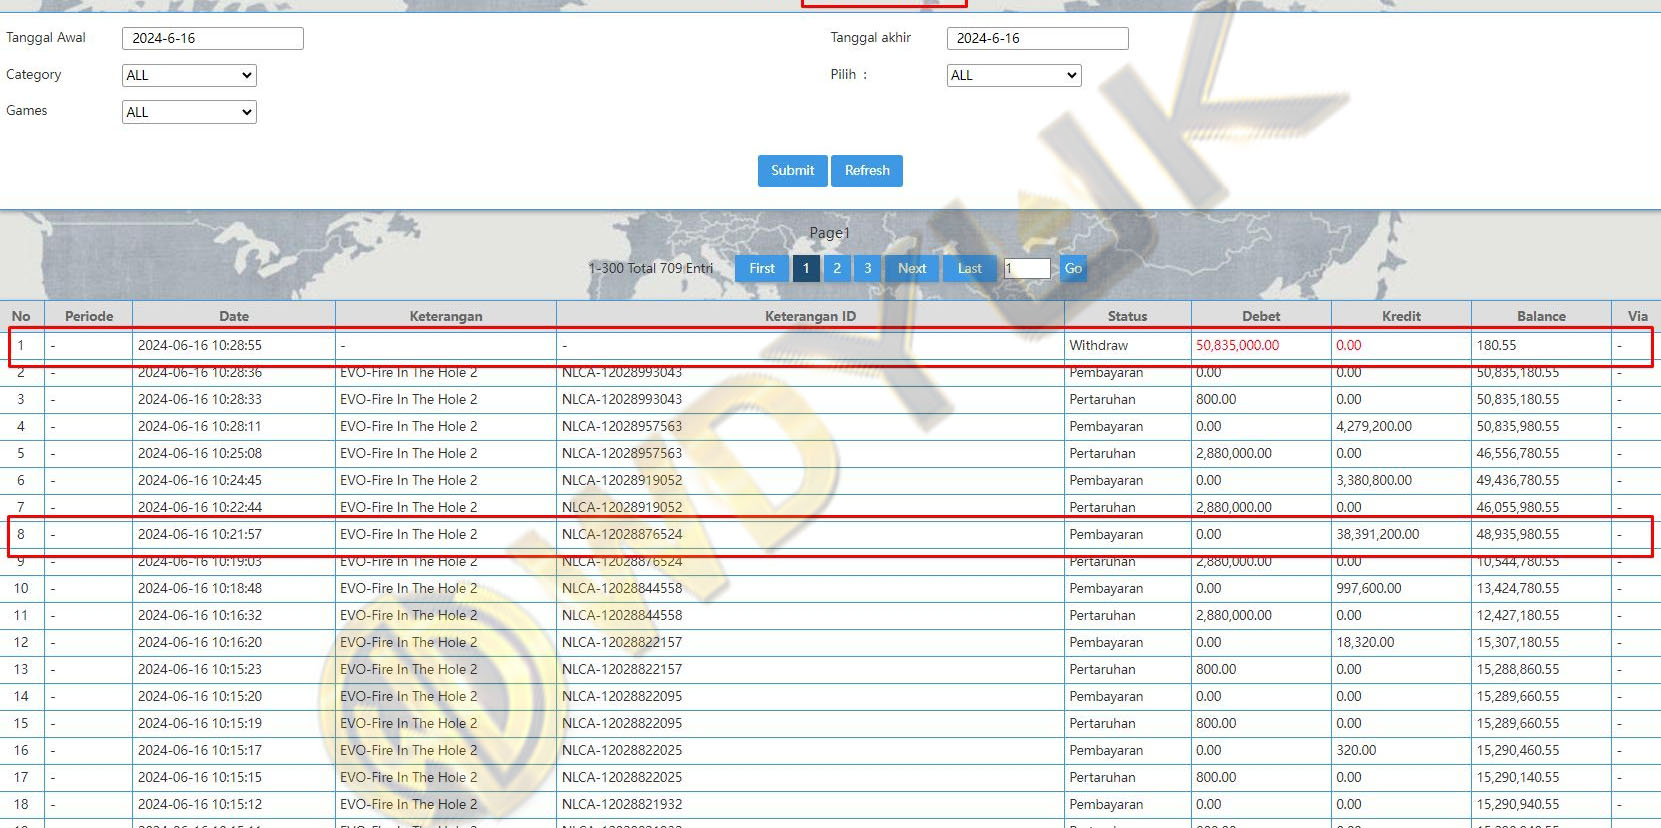Click date 2024-06-16 10:18:48
The height and width of the screenshot is (828, 1661).
pyautogui.click(x=200, y=588)
